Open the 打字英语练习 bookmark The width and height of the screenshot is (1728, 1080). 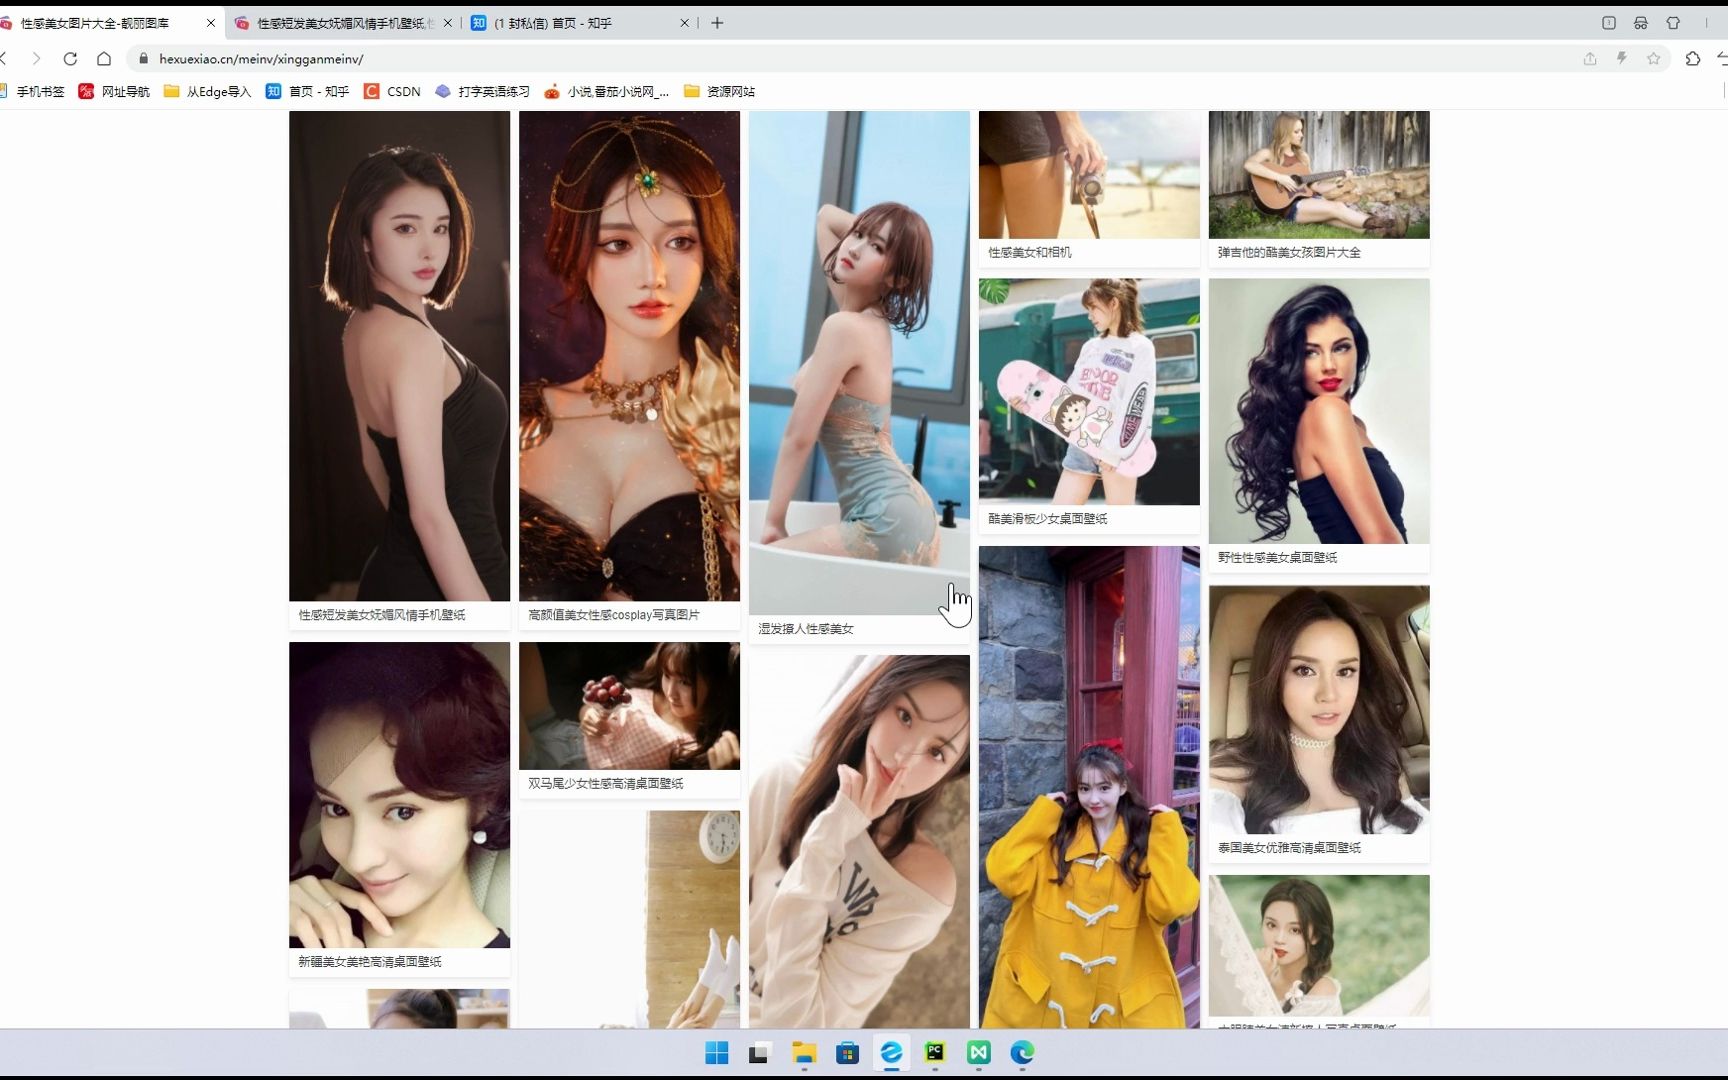(483, 91)
